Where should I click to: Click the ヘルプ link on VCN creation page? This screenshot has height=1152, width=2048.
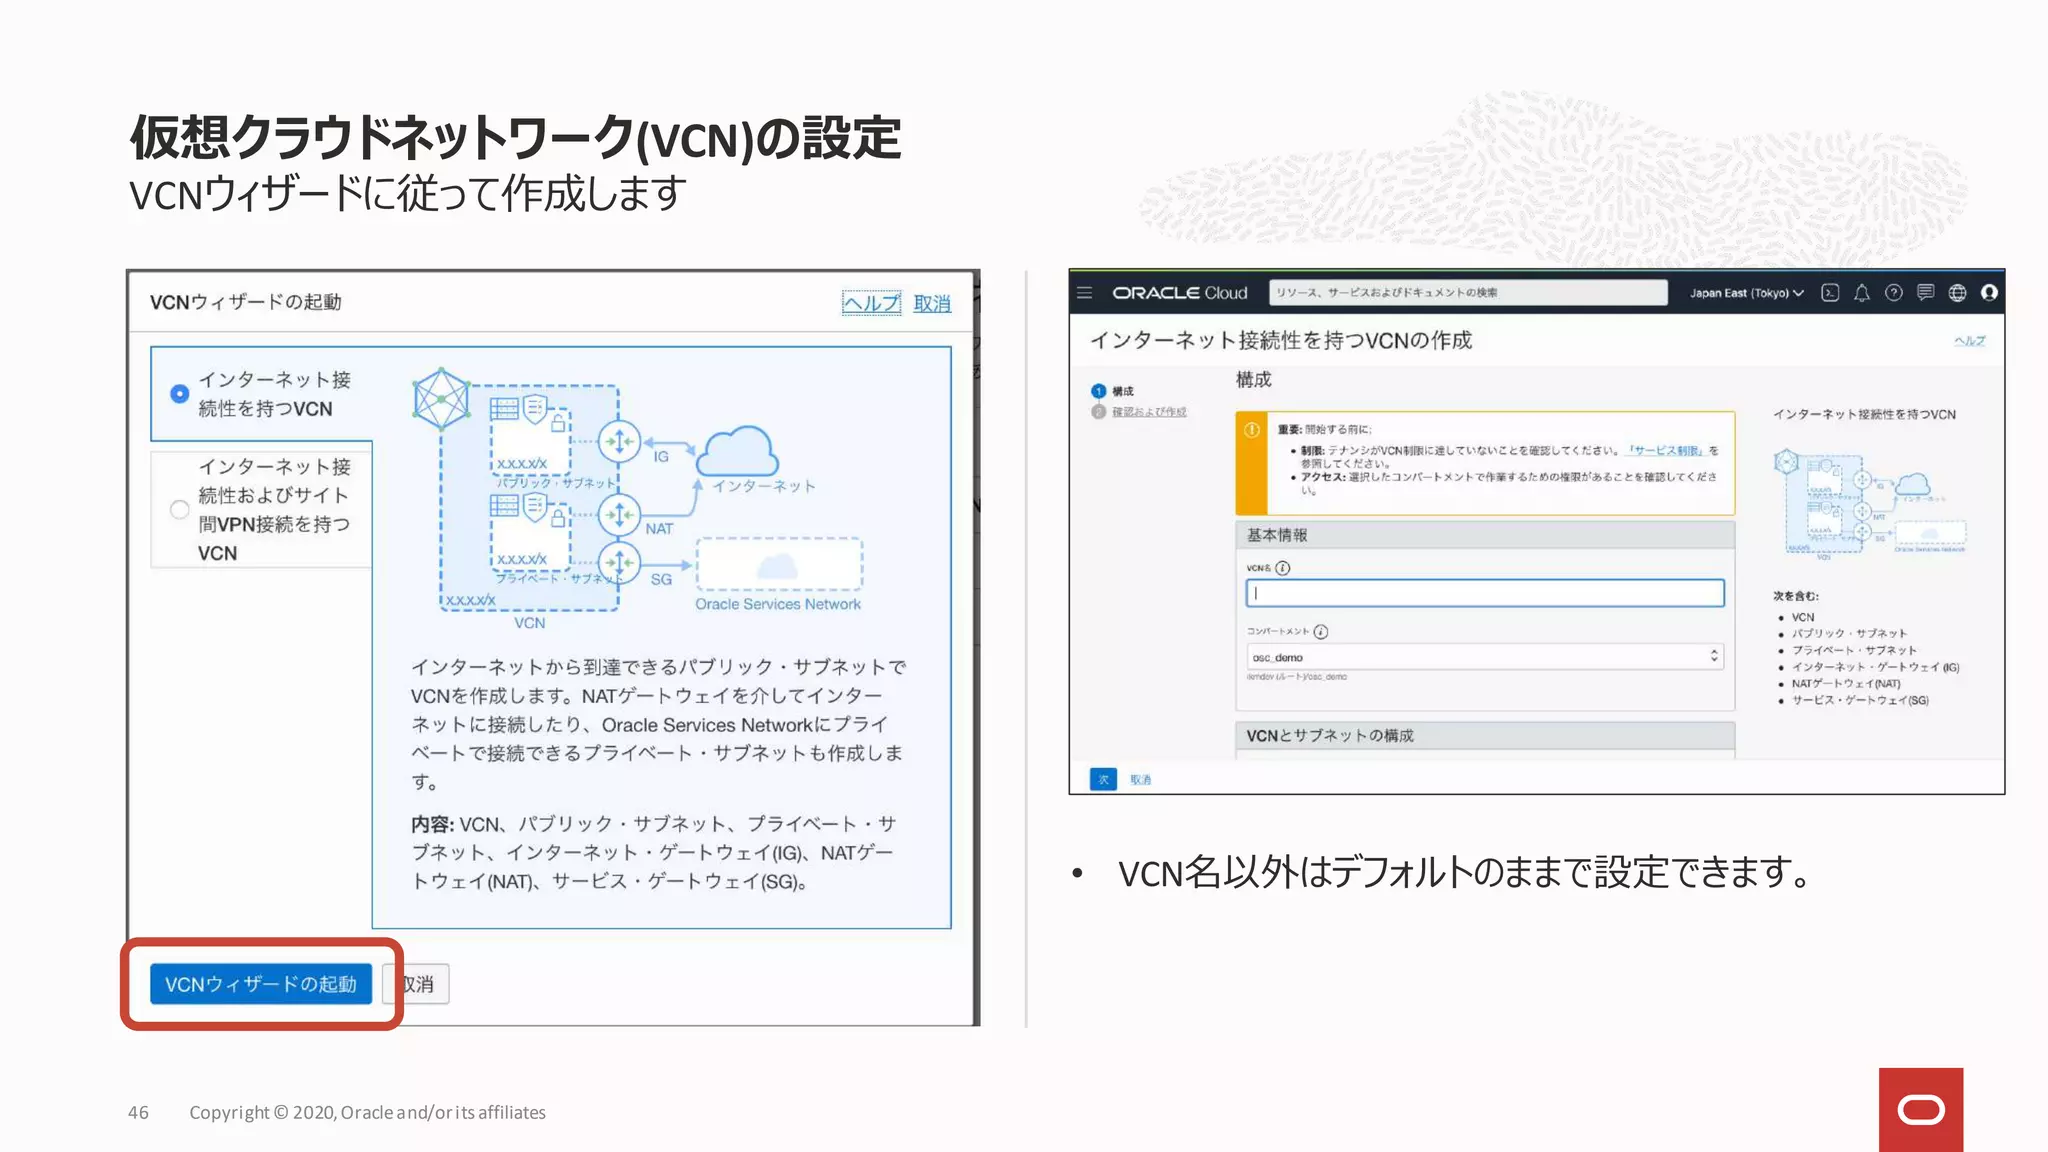pos(1970,341)
